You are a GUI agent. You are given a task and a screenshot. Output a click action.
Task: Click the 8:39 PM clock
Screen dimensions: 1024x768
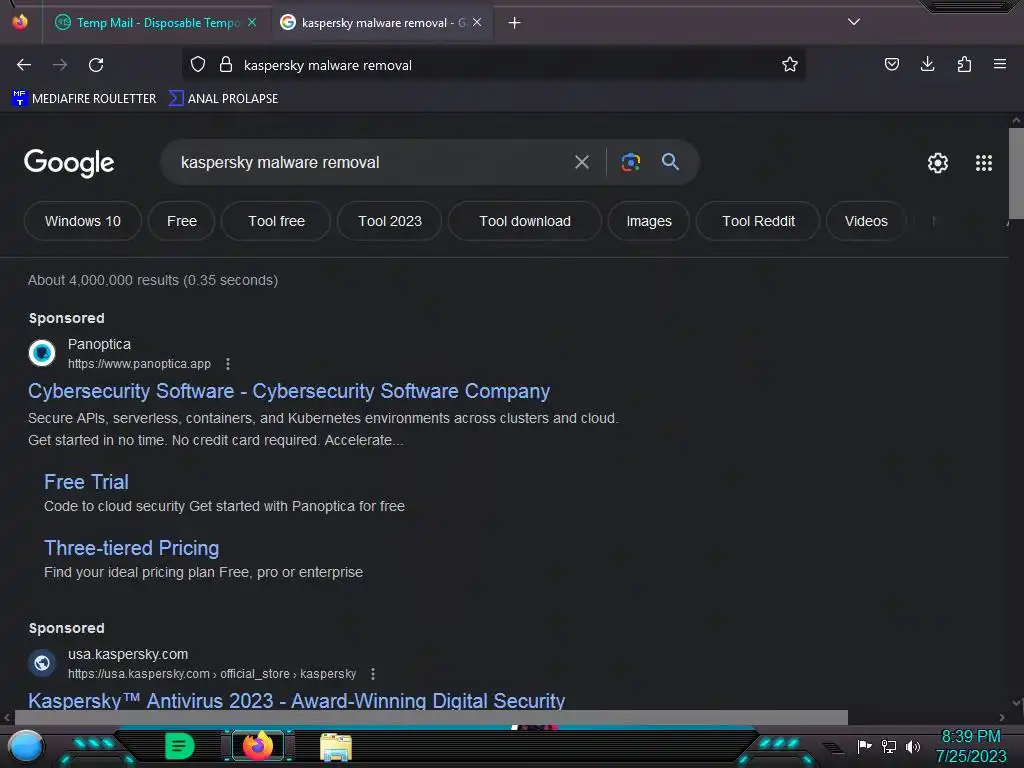(x=970, y=737)
